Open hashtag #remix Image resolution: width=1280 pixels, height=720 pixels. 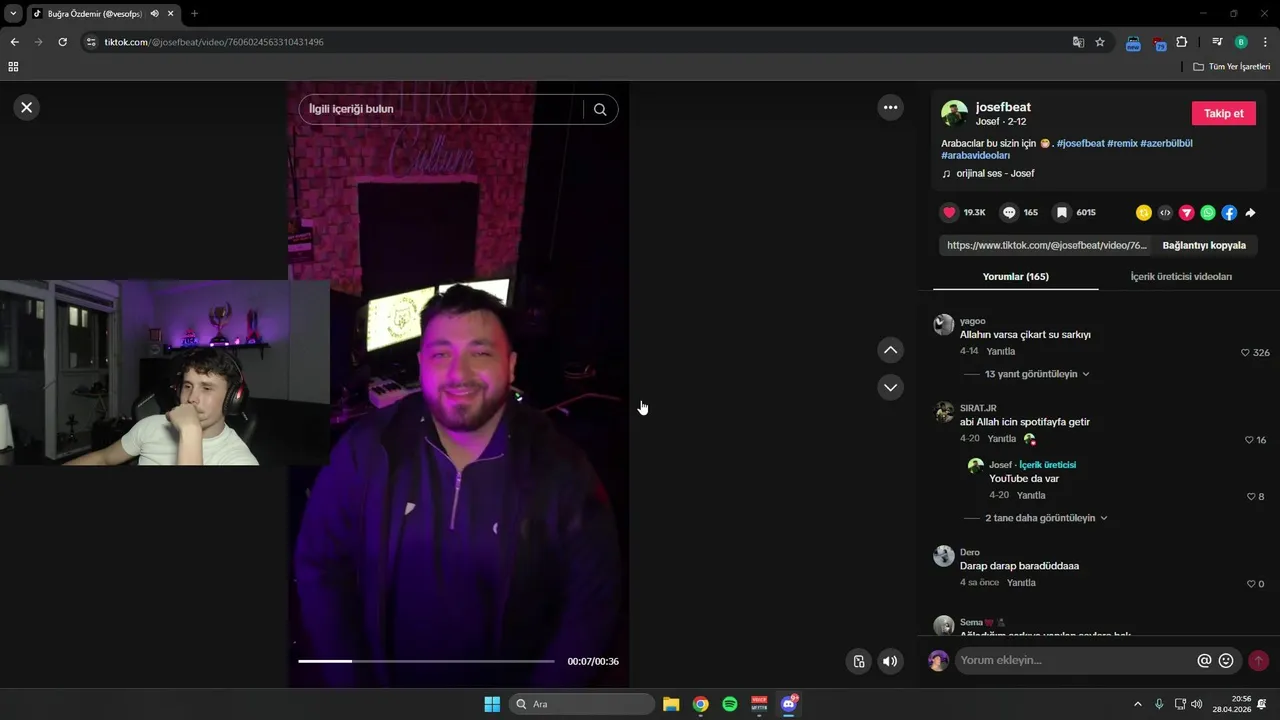click(1122, 143)
